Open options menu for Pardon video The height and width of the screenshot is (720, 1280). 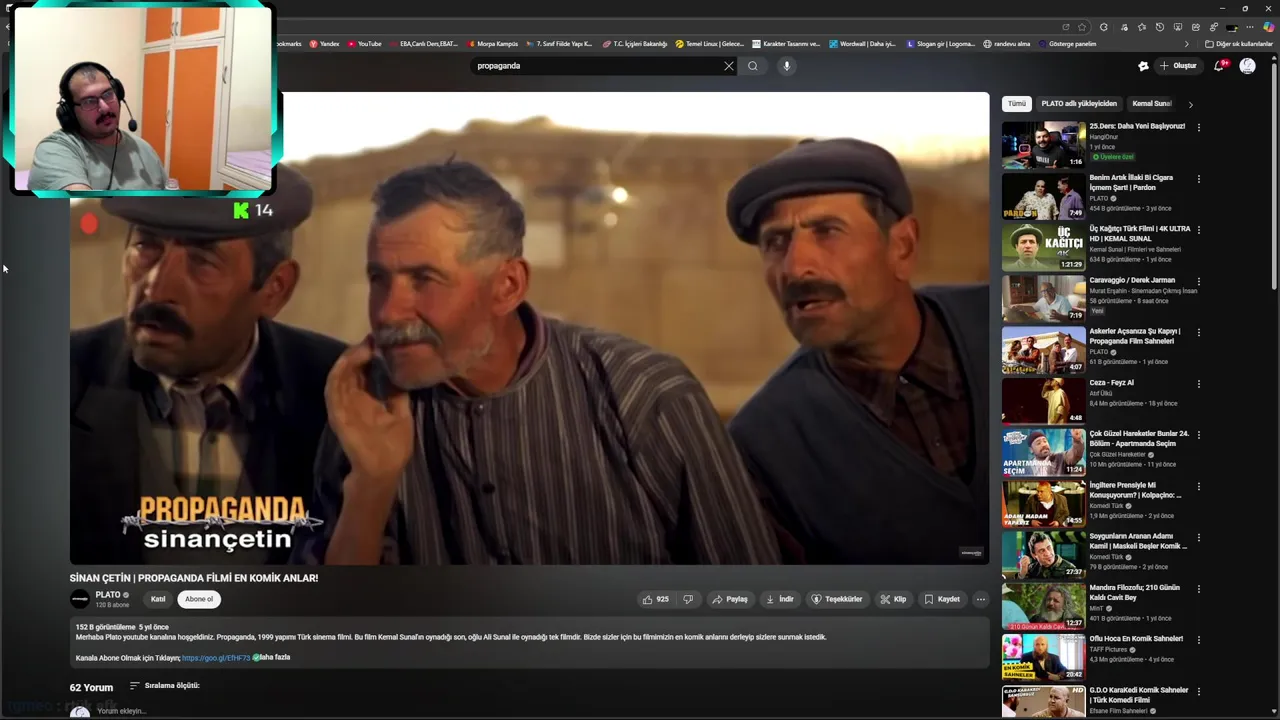point(1198,179)
